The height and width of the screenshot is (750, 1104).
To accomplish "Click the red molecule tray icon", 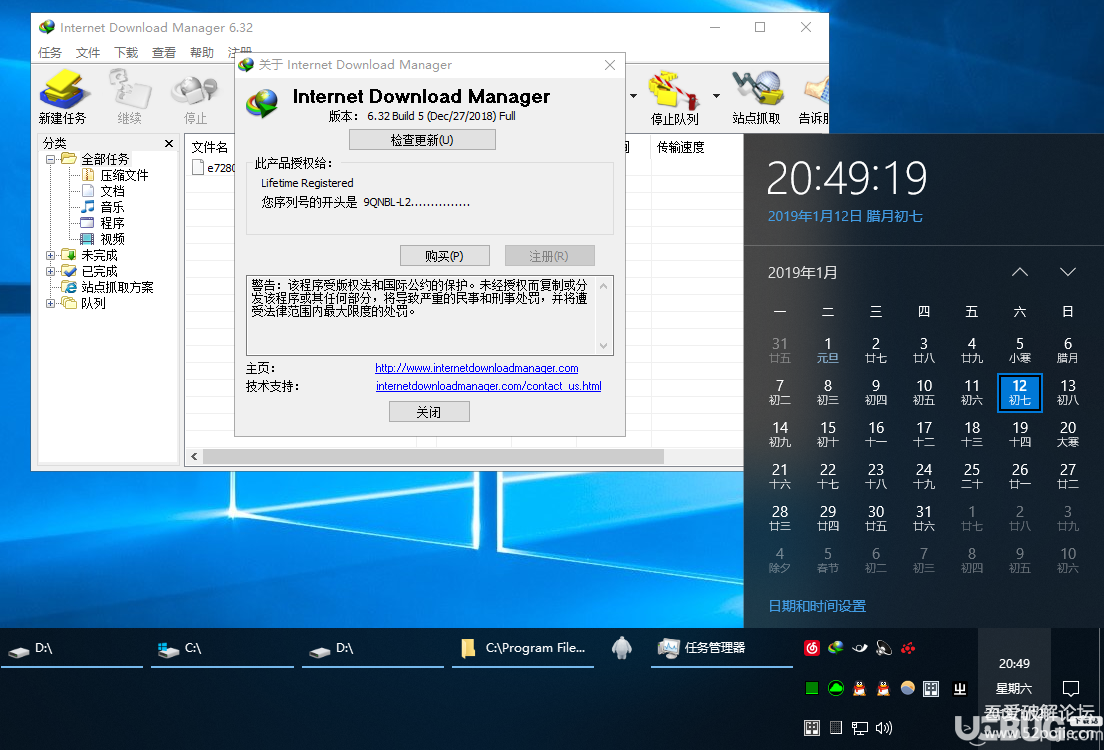I will [x=908, y=648].
